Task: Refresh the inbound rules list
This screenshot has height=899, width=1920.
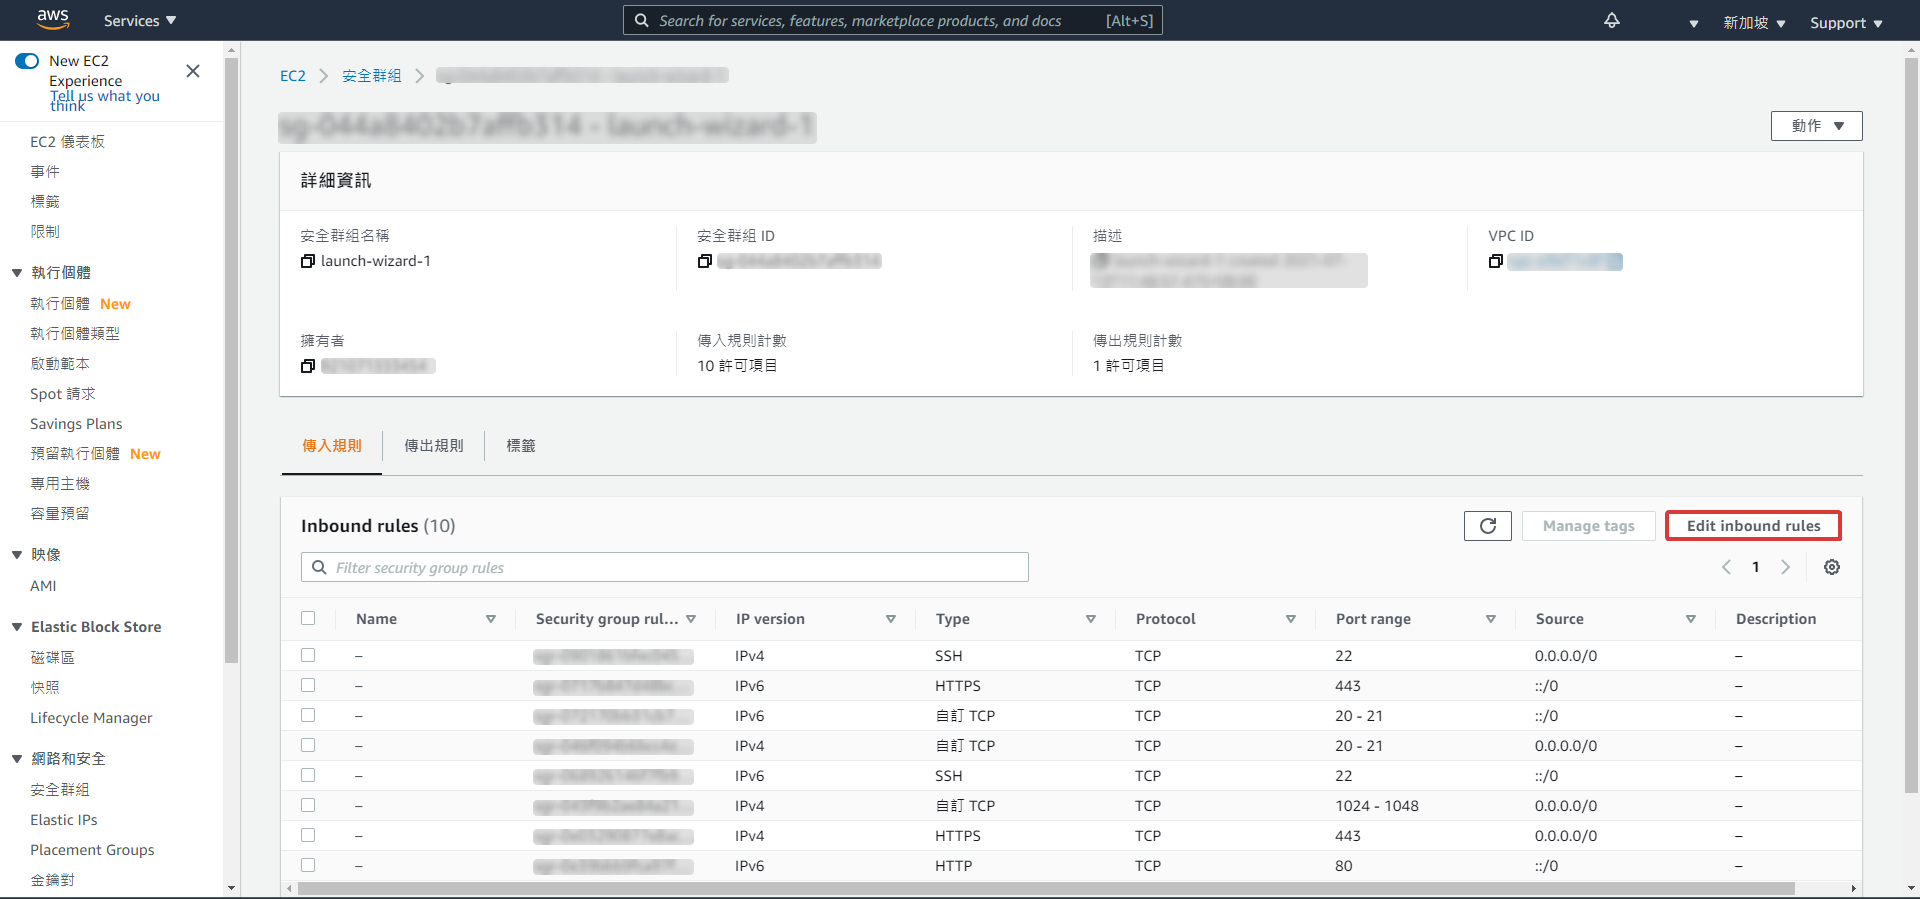Action: 1488,526
